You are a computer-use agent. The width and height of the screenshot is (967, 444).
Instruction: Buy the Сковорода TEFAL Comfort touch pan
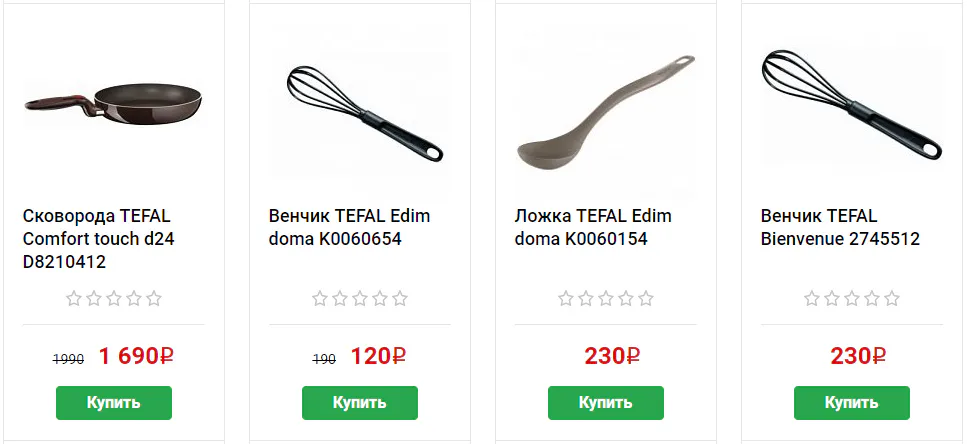pyautogui.click(x=113, y=403)
